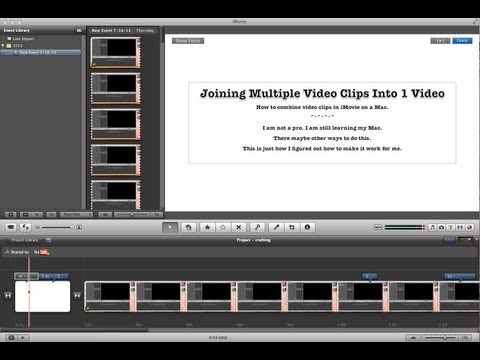Image resolution: width=480 pixels, height=360 pixels.
Task: Open the voiceover microphone tool
Action: pos(276,227)
